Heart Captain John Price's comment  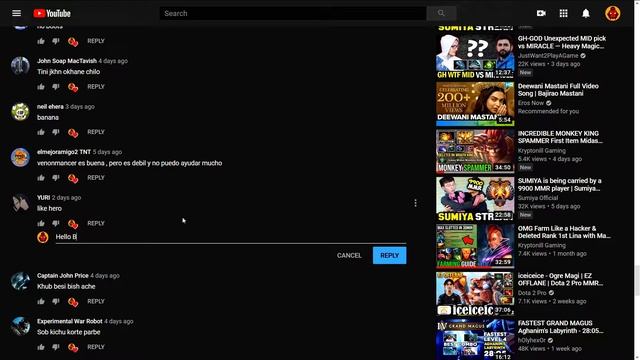[x=73, y=302]
